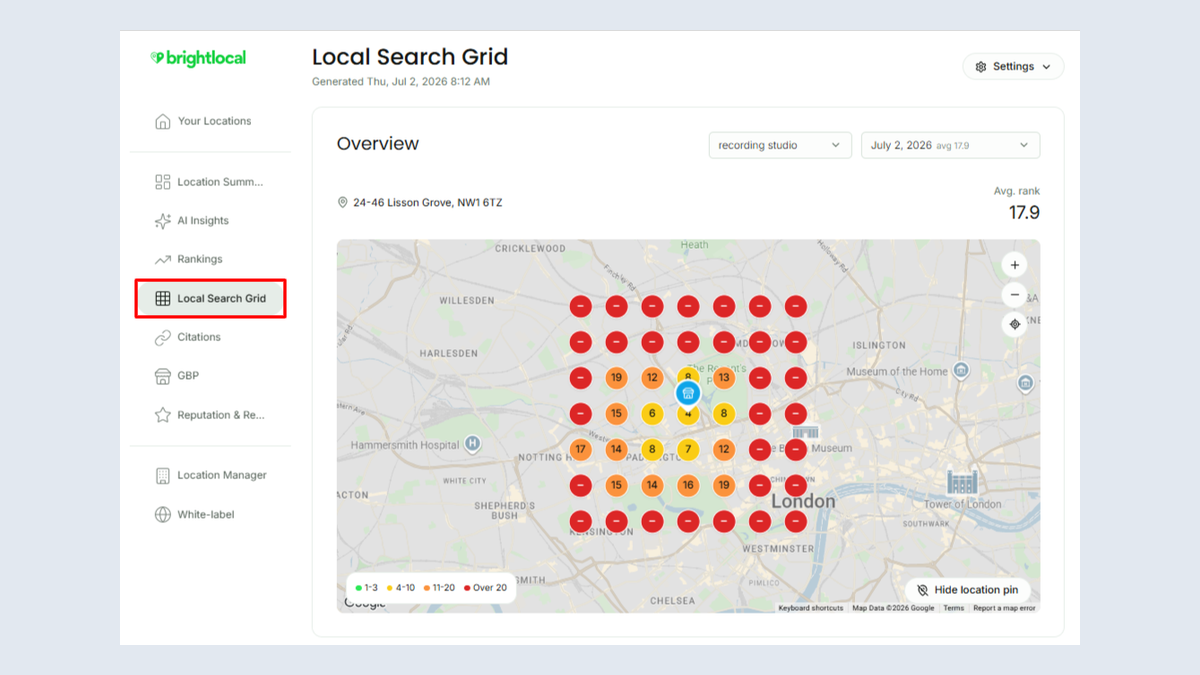
Task: Click the Hammersmith Hospital map marker
Action: pos(473,444)
